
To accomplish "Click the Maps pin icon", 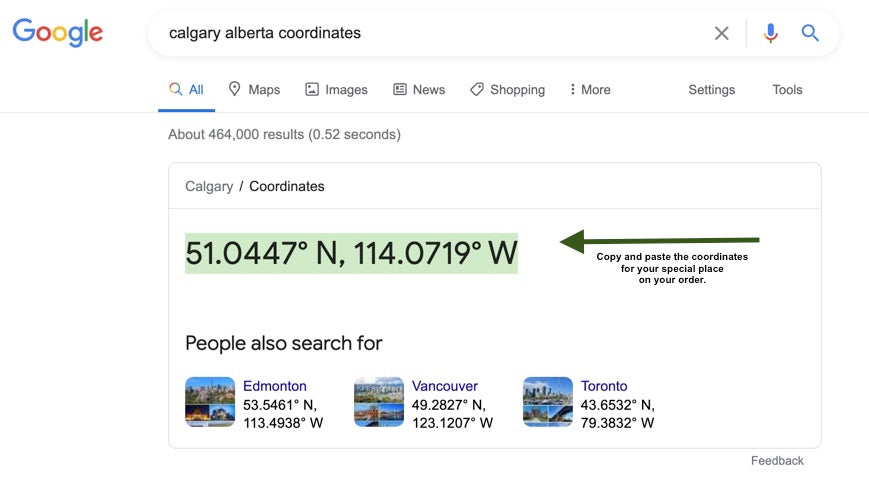I will [x=235, y=89].
